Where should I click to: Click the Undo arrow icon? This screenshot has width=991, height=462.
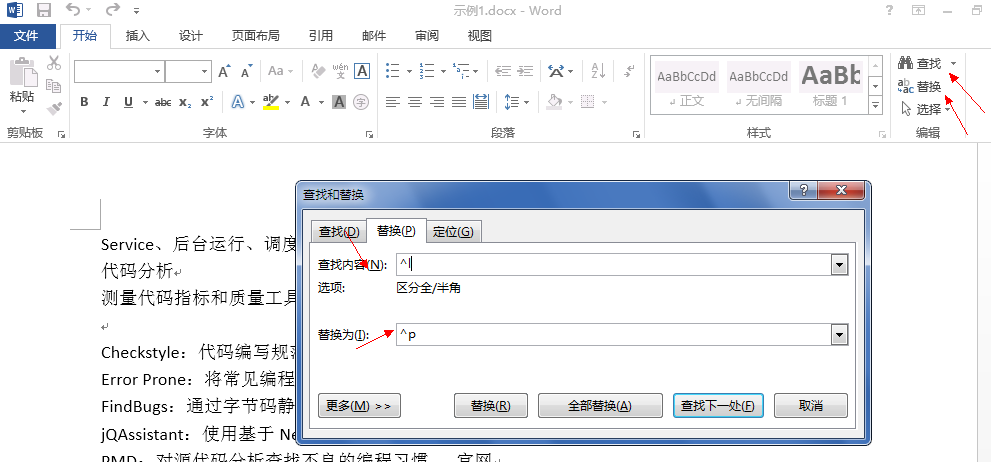point(73,10)
